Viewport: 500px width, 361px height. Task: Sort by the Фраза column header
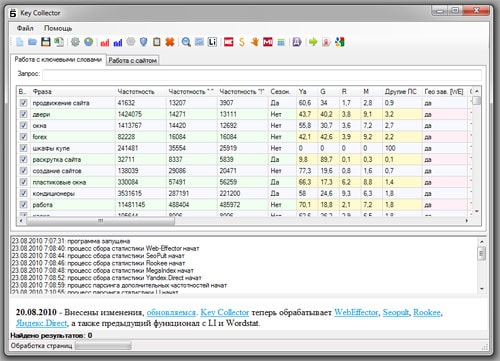coord(73,91)
